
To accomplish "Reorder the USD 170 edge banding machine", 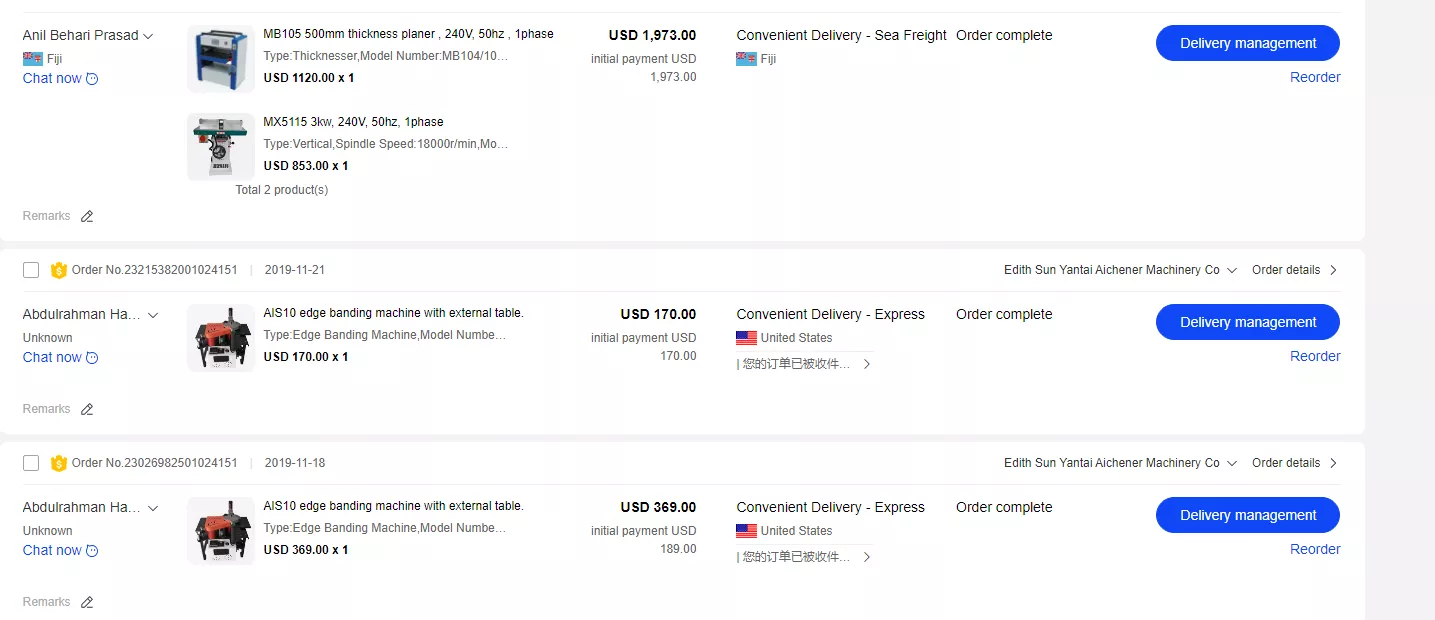I will coord(1314,356).
